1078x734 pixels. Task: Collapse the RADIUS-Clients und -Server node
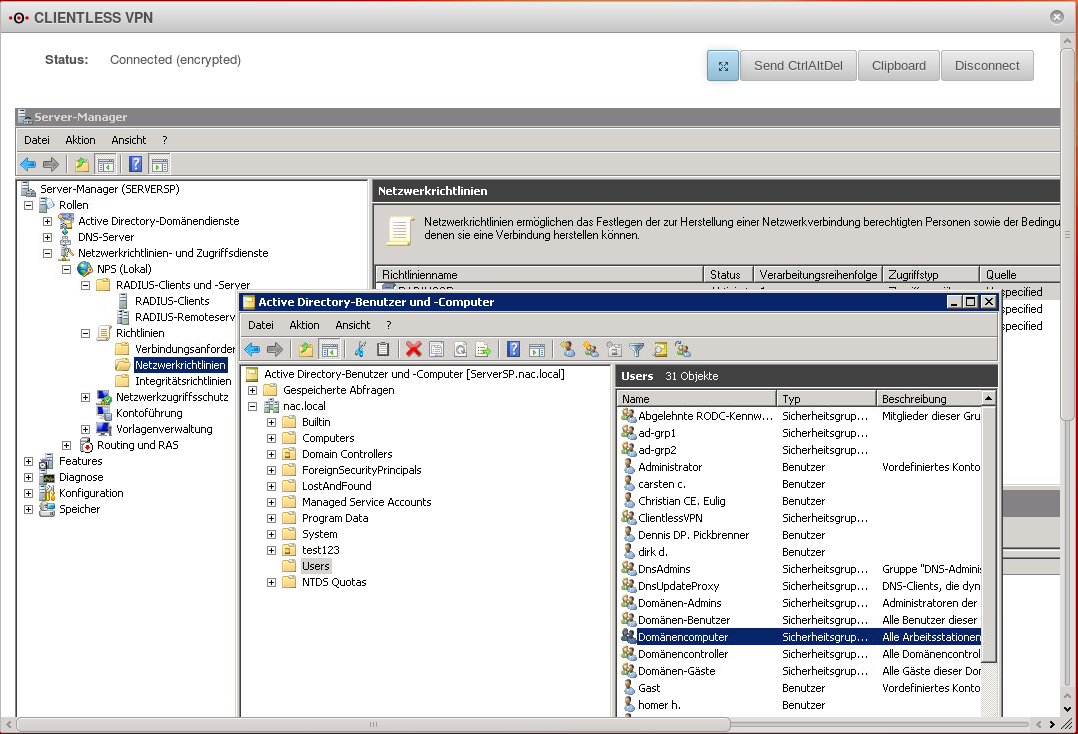tap(85, 285)
